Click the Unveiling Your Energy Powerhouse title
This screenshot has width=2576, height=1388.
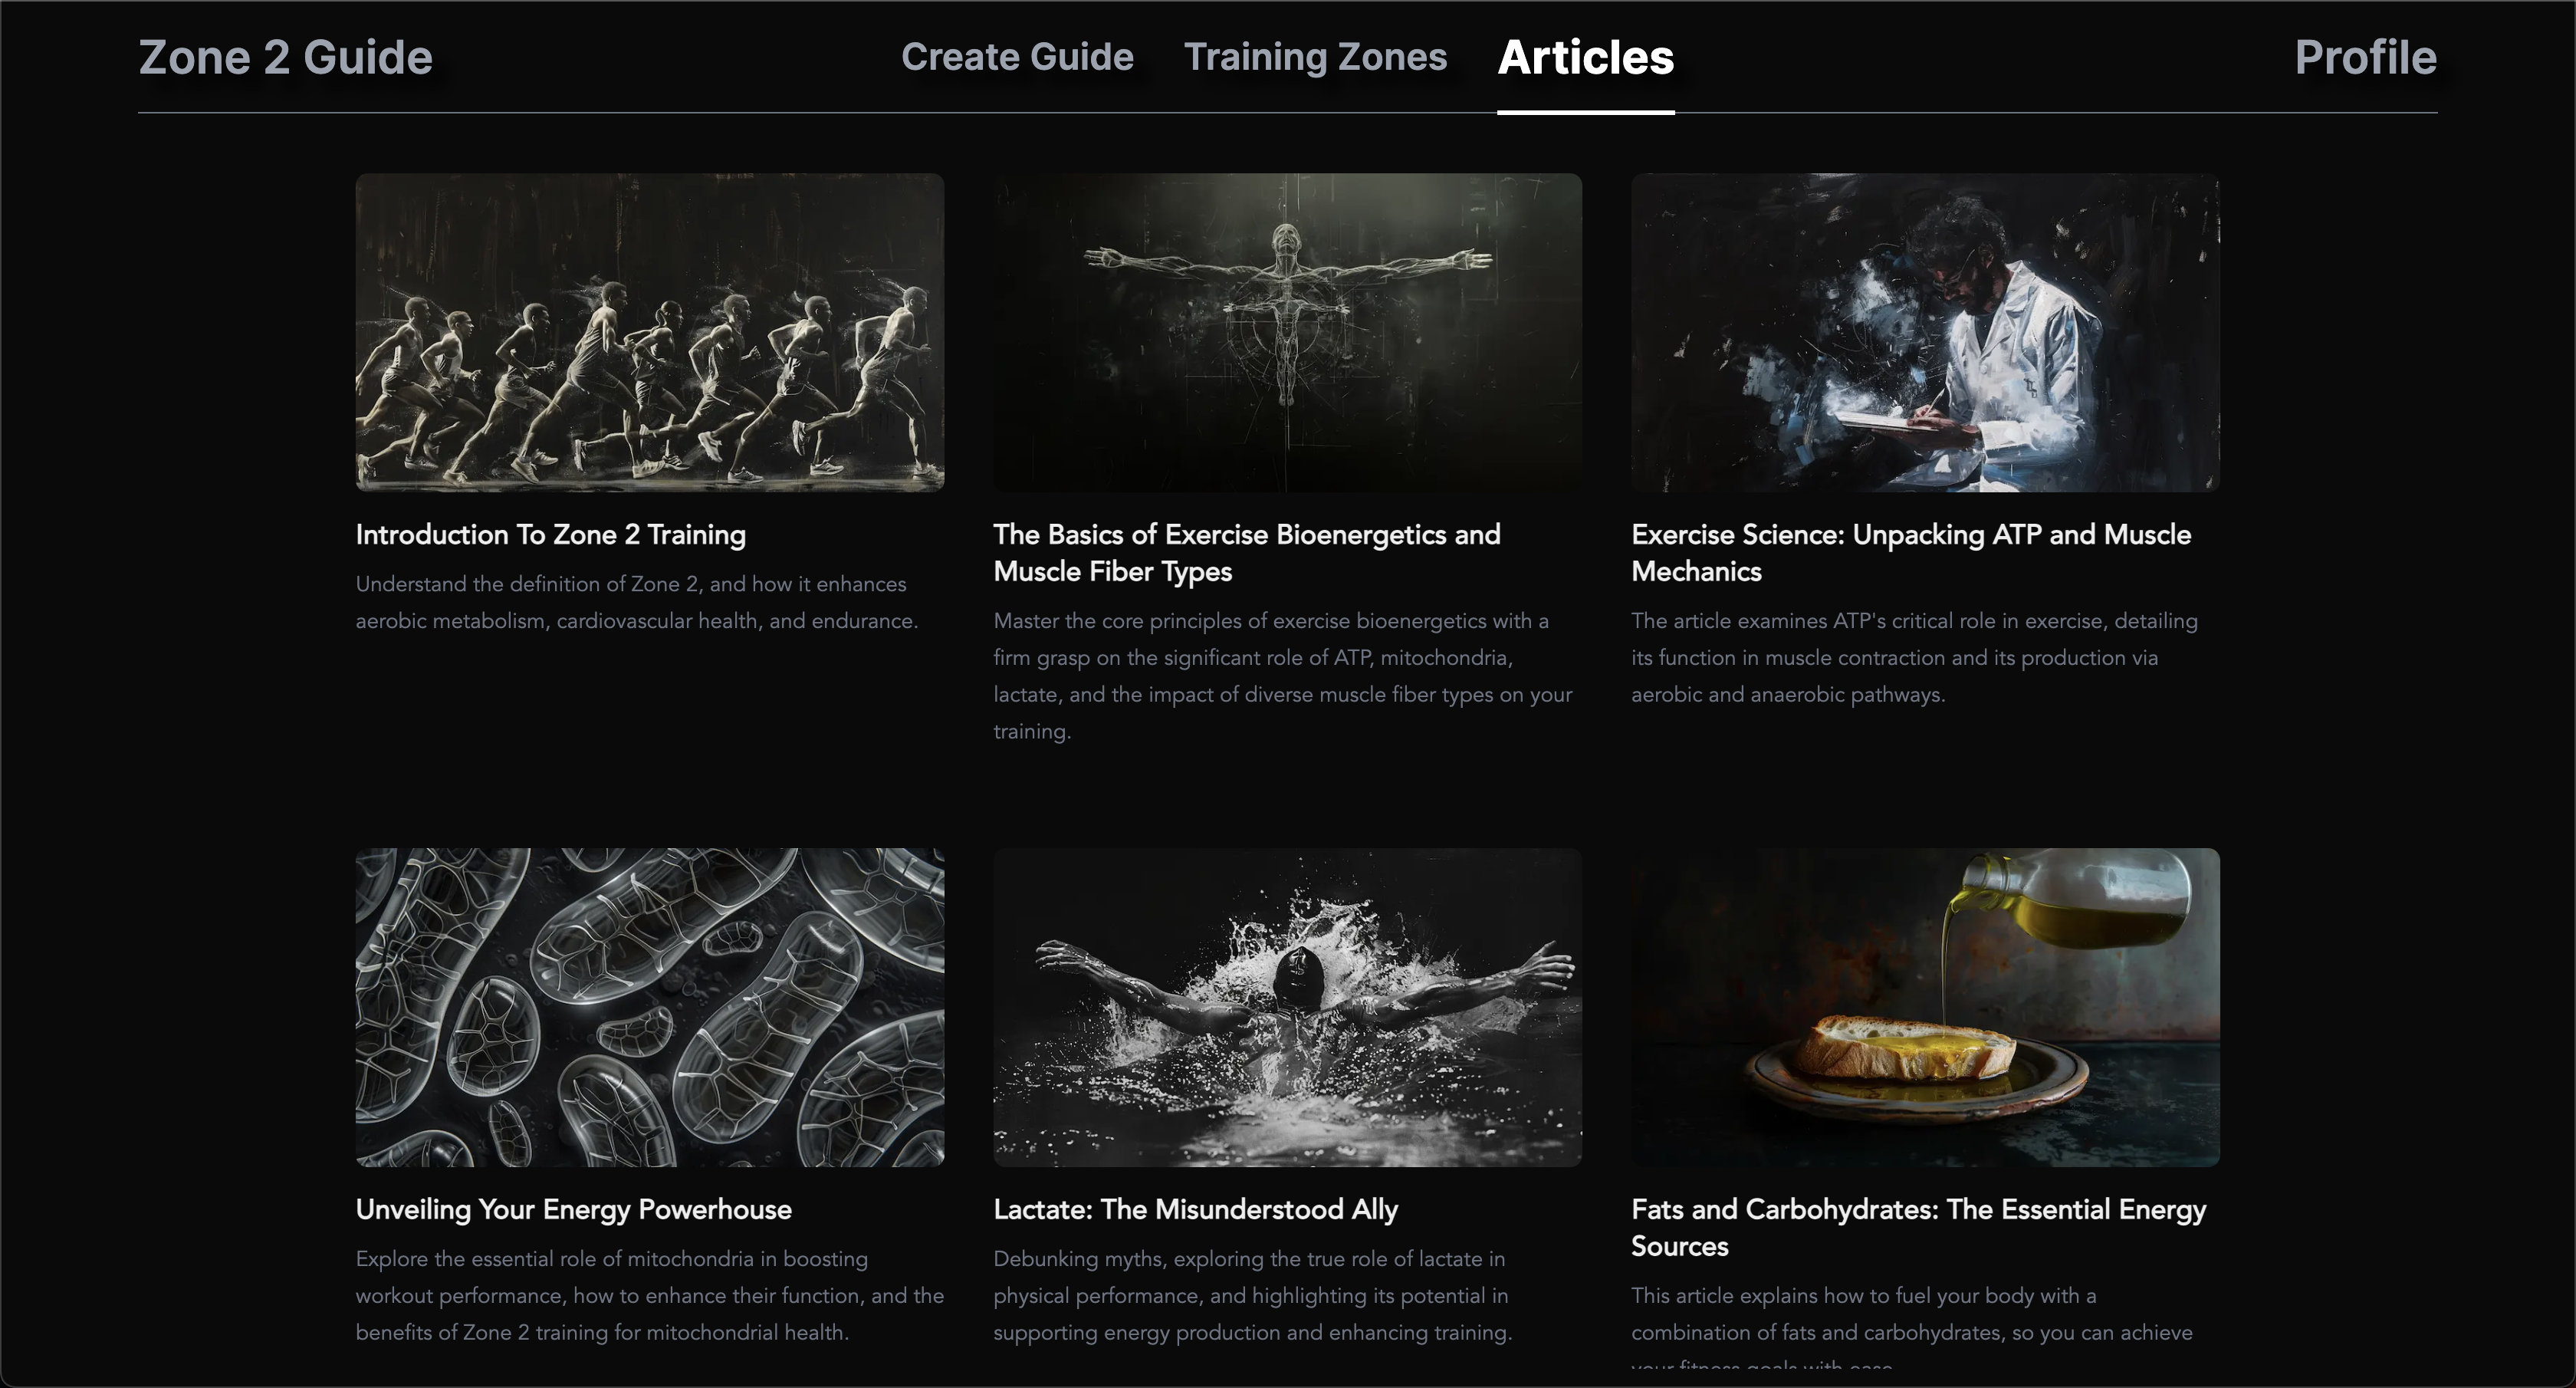pyautogui.click(x=573, y=1210)
